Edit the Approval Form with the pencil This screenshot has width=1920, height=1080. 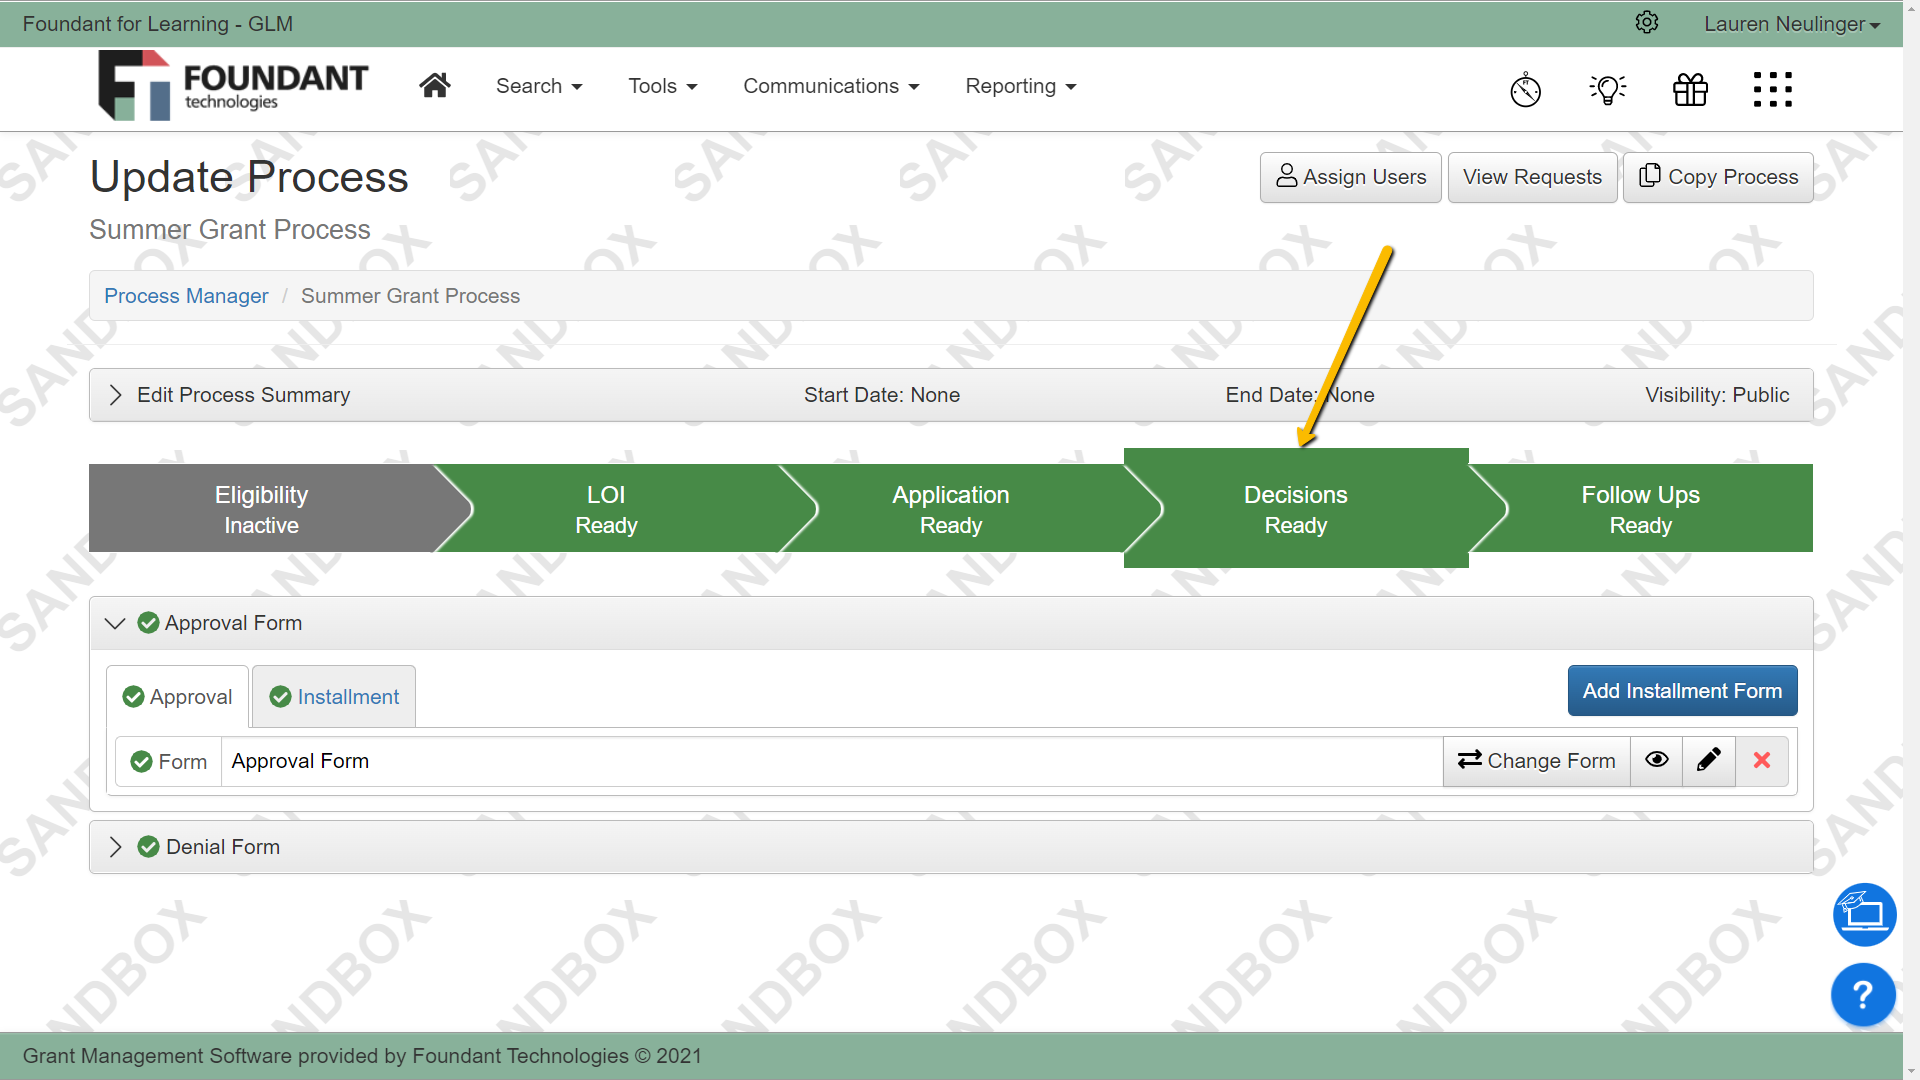click(x=1709, y=761)
